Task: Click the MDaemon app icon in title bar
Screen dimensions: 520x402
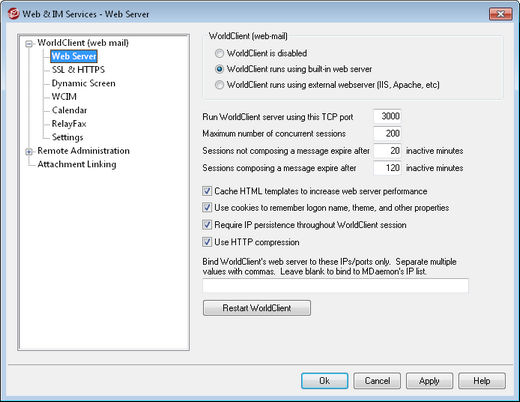Action: click(x=14, y=14)
